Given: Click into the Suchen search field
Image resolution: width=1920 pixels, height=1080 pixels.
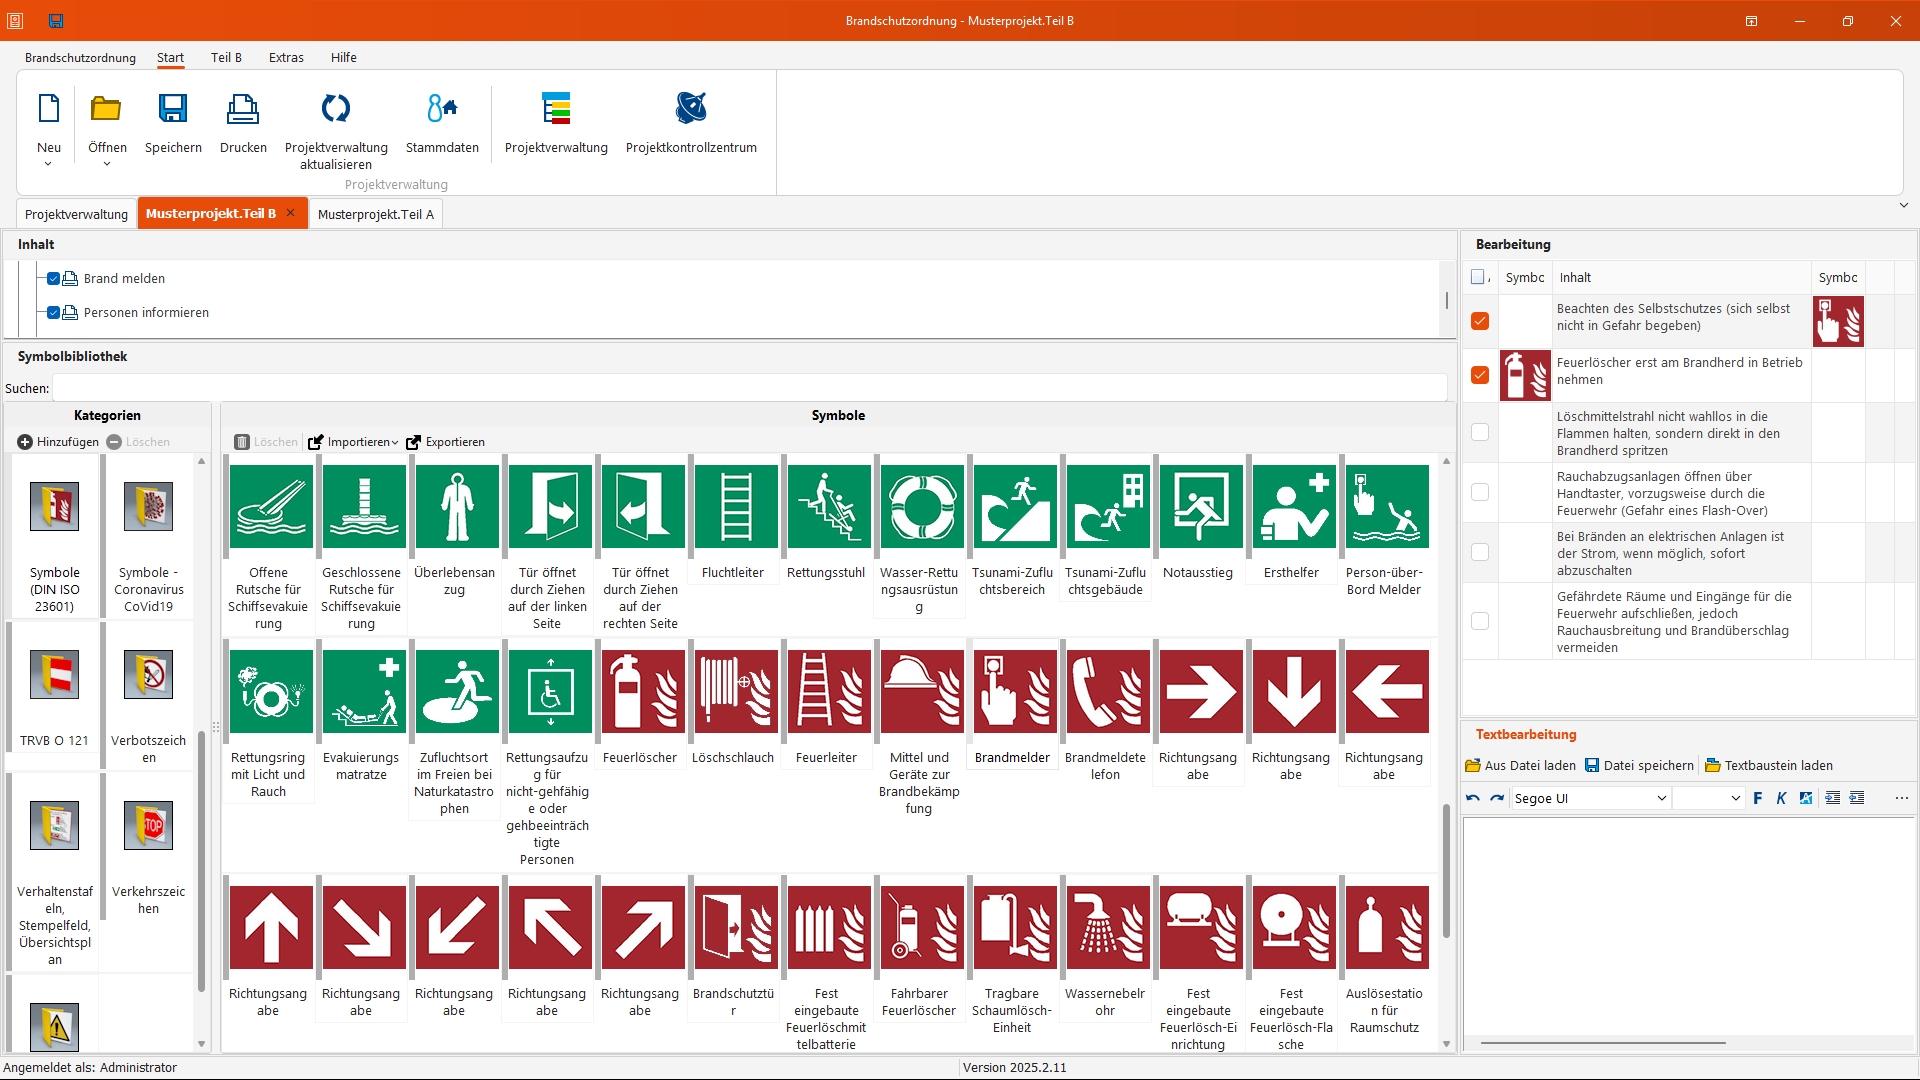Looking at the screenshot, I should coord(749,388).
